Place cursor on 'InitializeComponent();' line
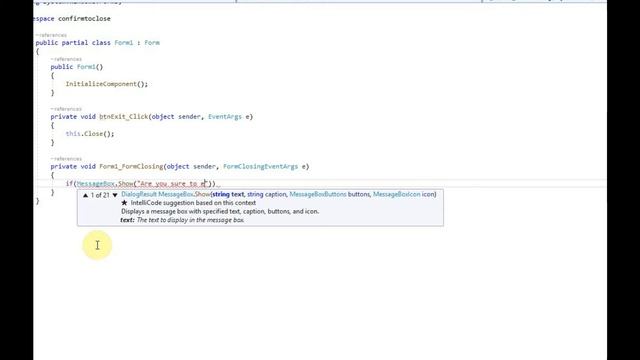The width and height of the screenshot is (640, 360). [107, 84]
